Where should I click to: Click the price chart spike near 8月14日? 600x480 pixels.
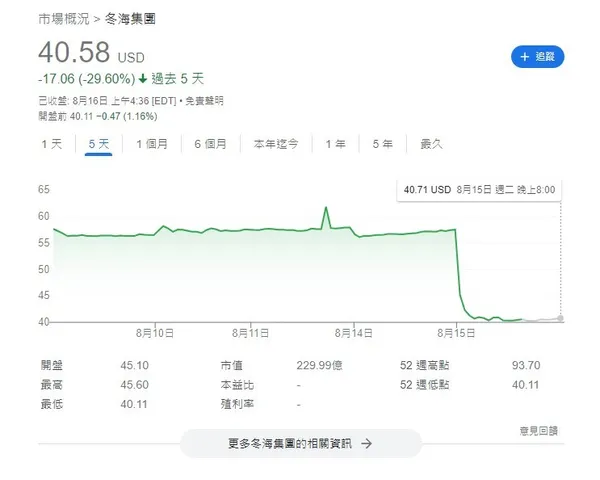point(326,208)
